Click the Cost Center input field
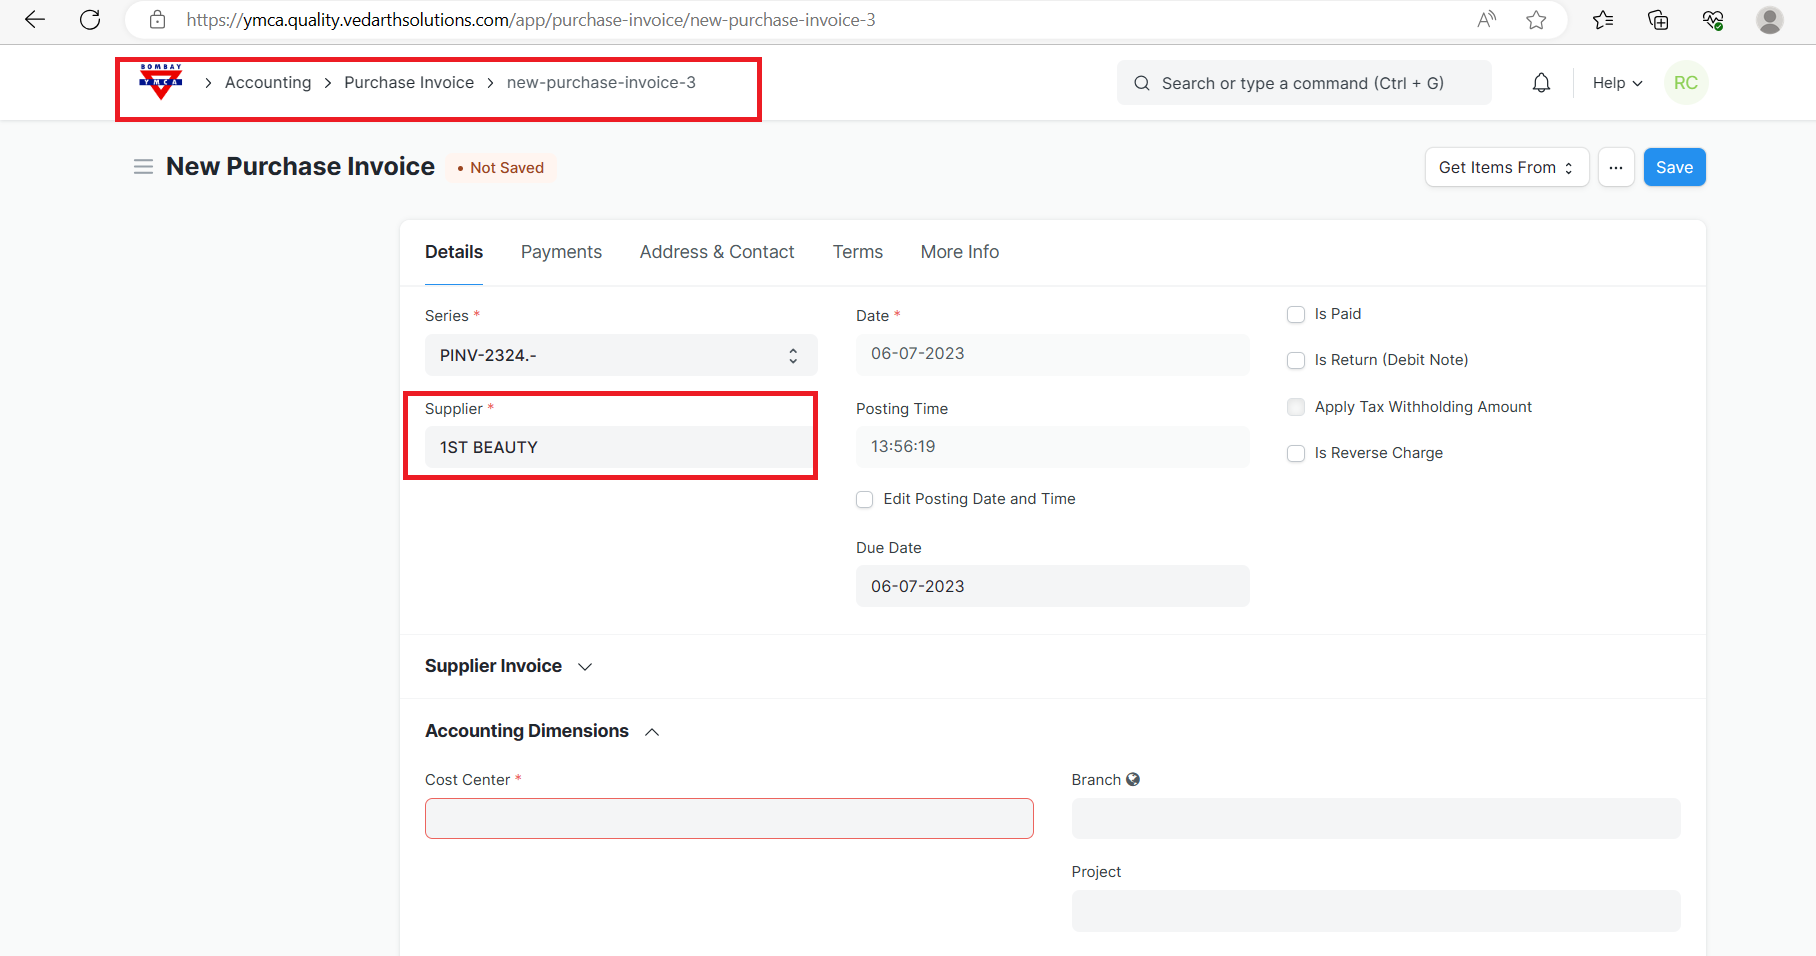Screen dimensions: 1816x956 729,819
